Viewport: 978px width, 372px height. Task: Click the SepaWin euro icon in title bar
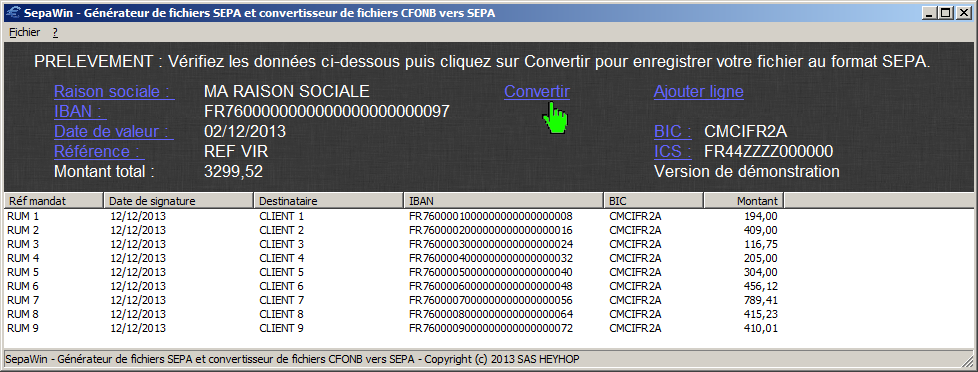(x=12, y=12)
